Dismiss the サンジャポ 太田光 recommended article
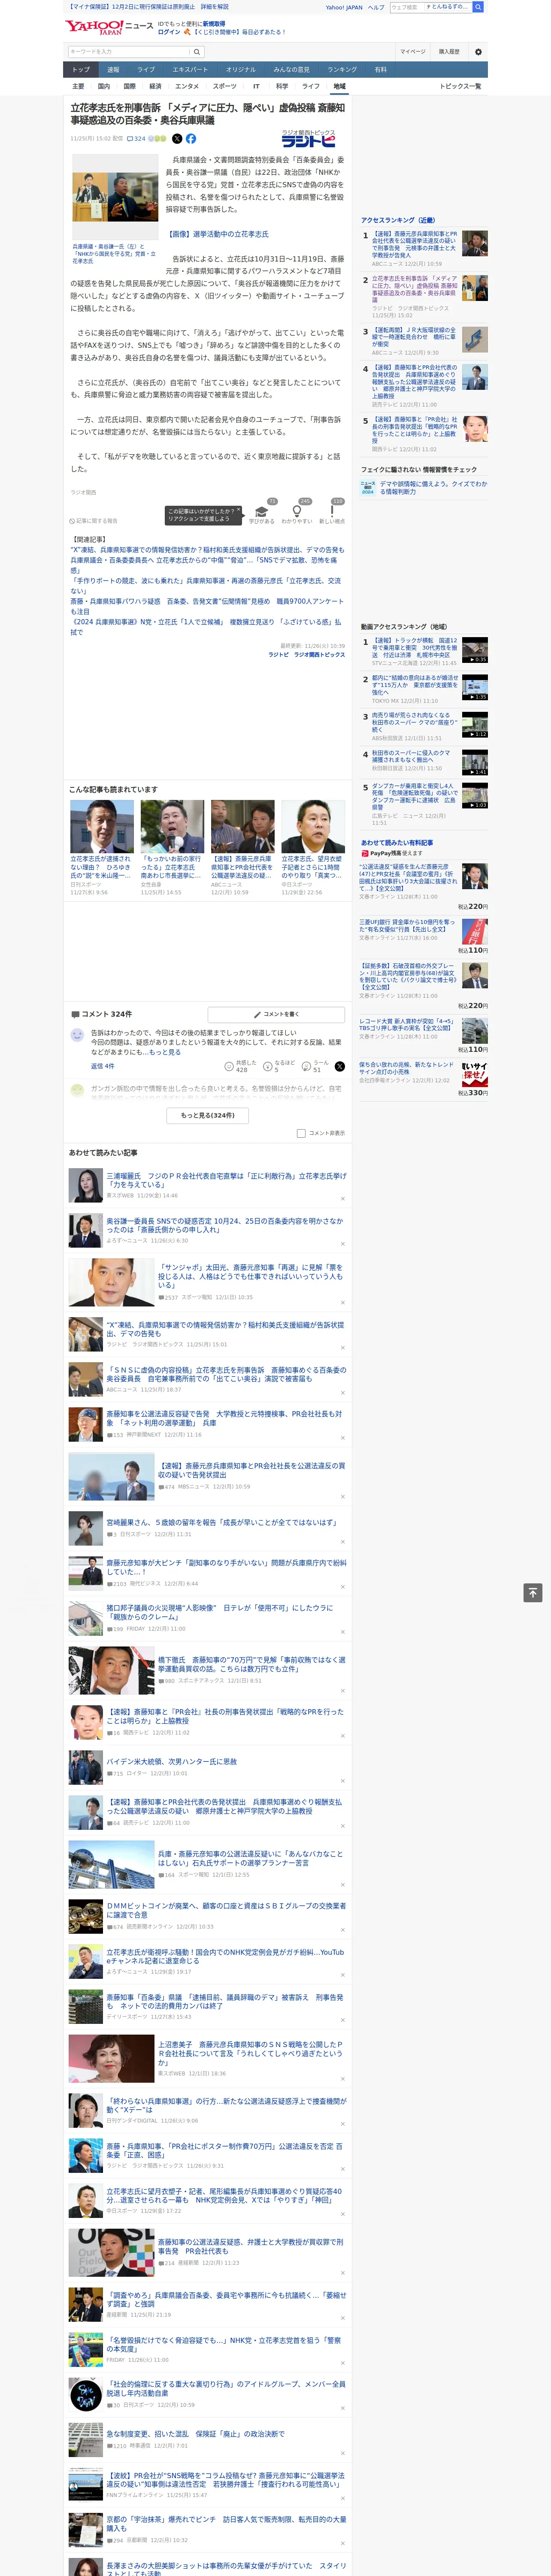 [x=343, y=1303]
